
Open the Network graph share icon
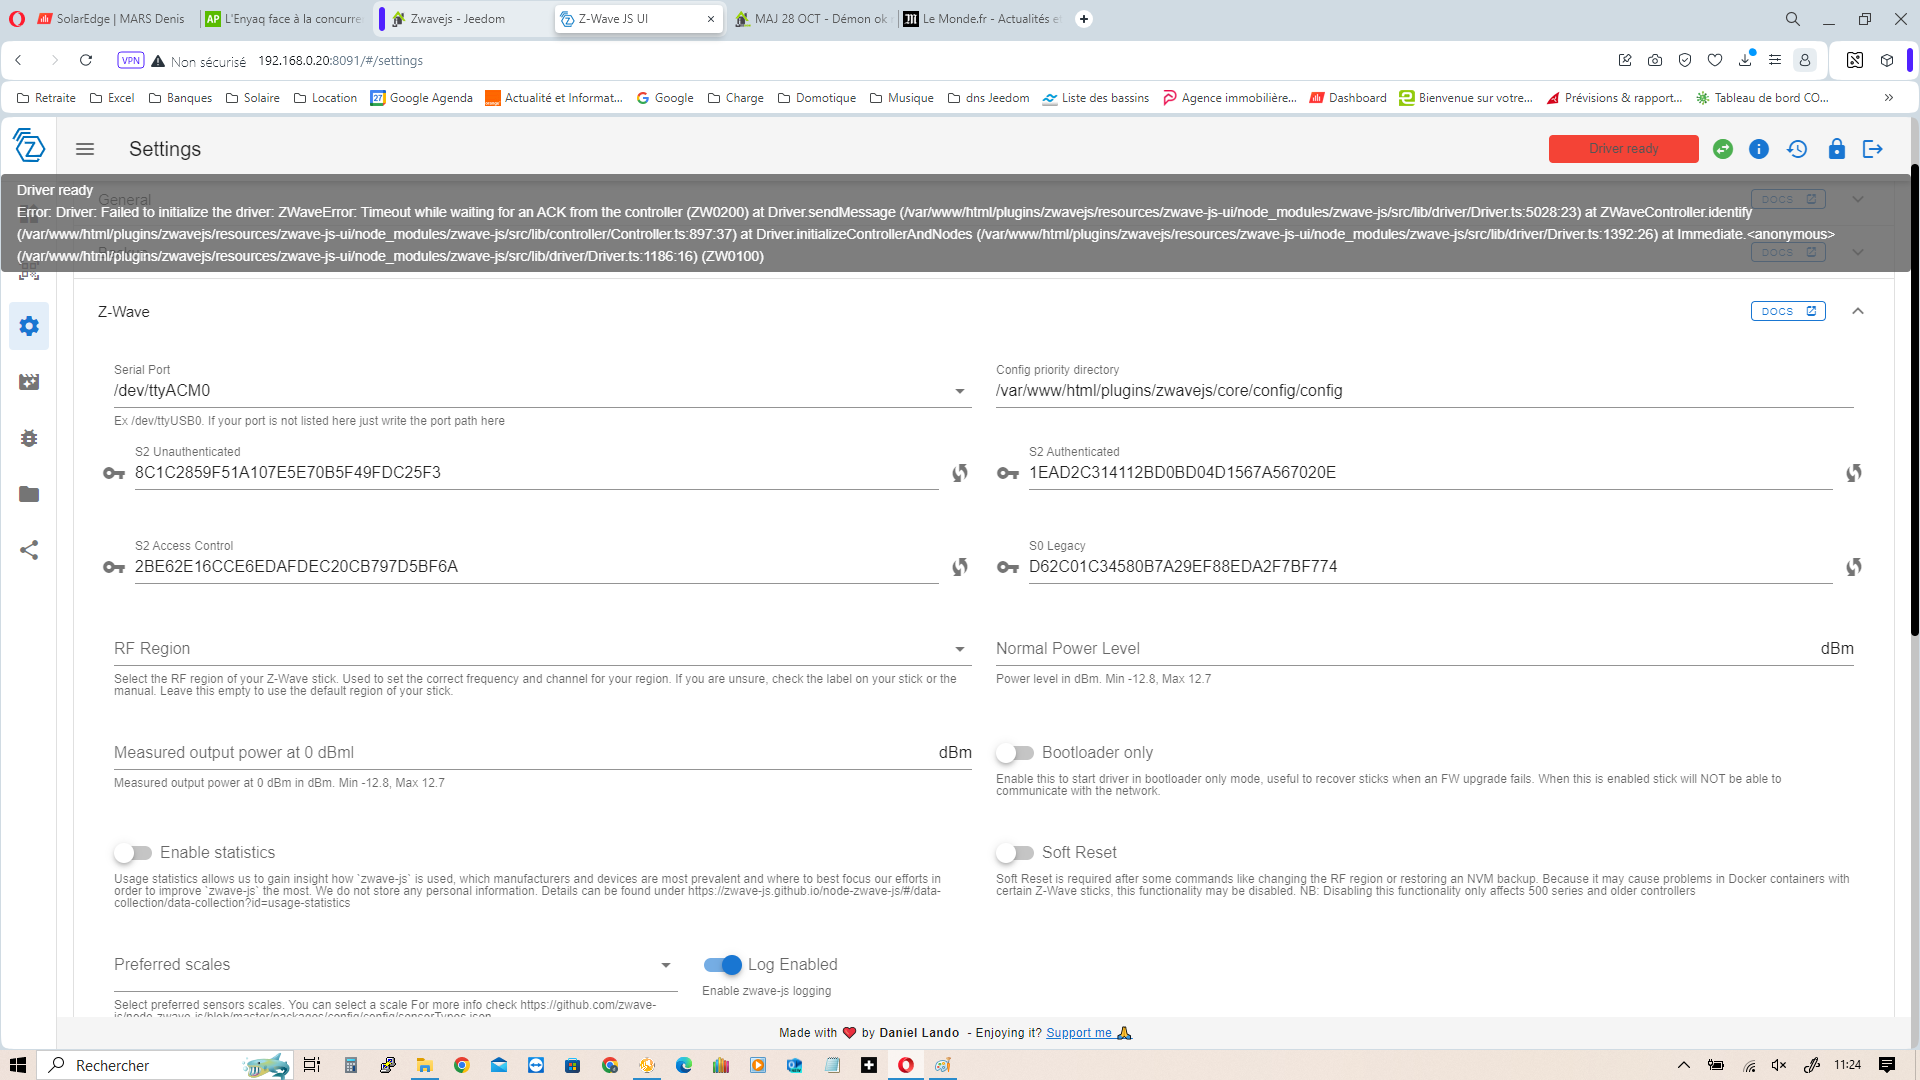click(29, 550)
